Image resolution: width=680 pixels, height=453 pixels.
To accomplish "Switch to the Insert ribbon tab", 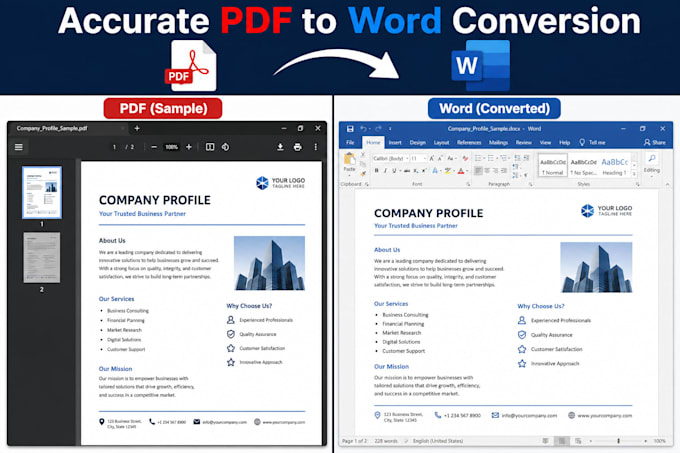I will [x=395, y=143].
